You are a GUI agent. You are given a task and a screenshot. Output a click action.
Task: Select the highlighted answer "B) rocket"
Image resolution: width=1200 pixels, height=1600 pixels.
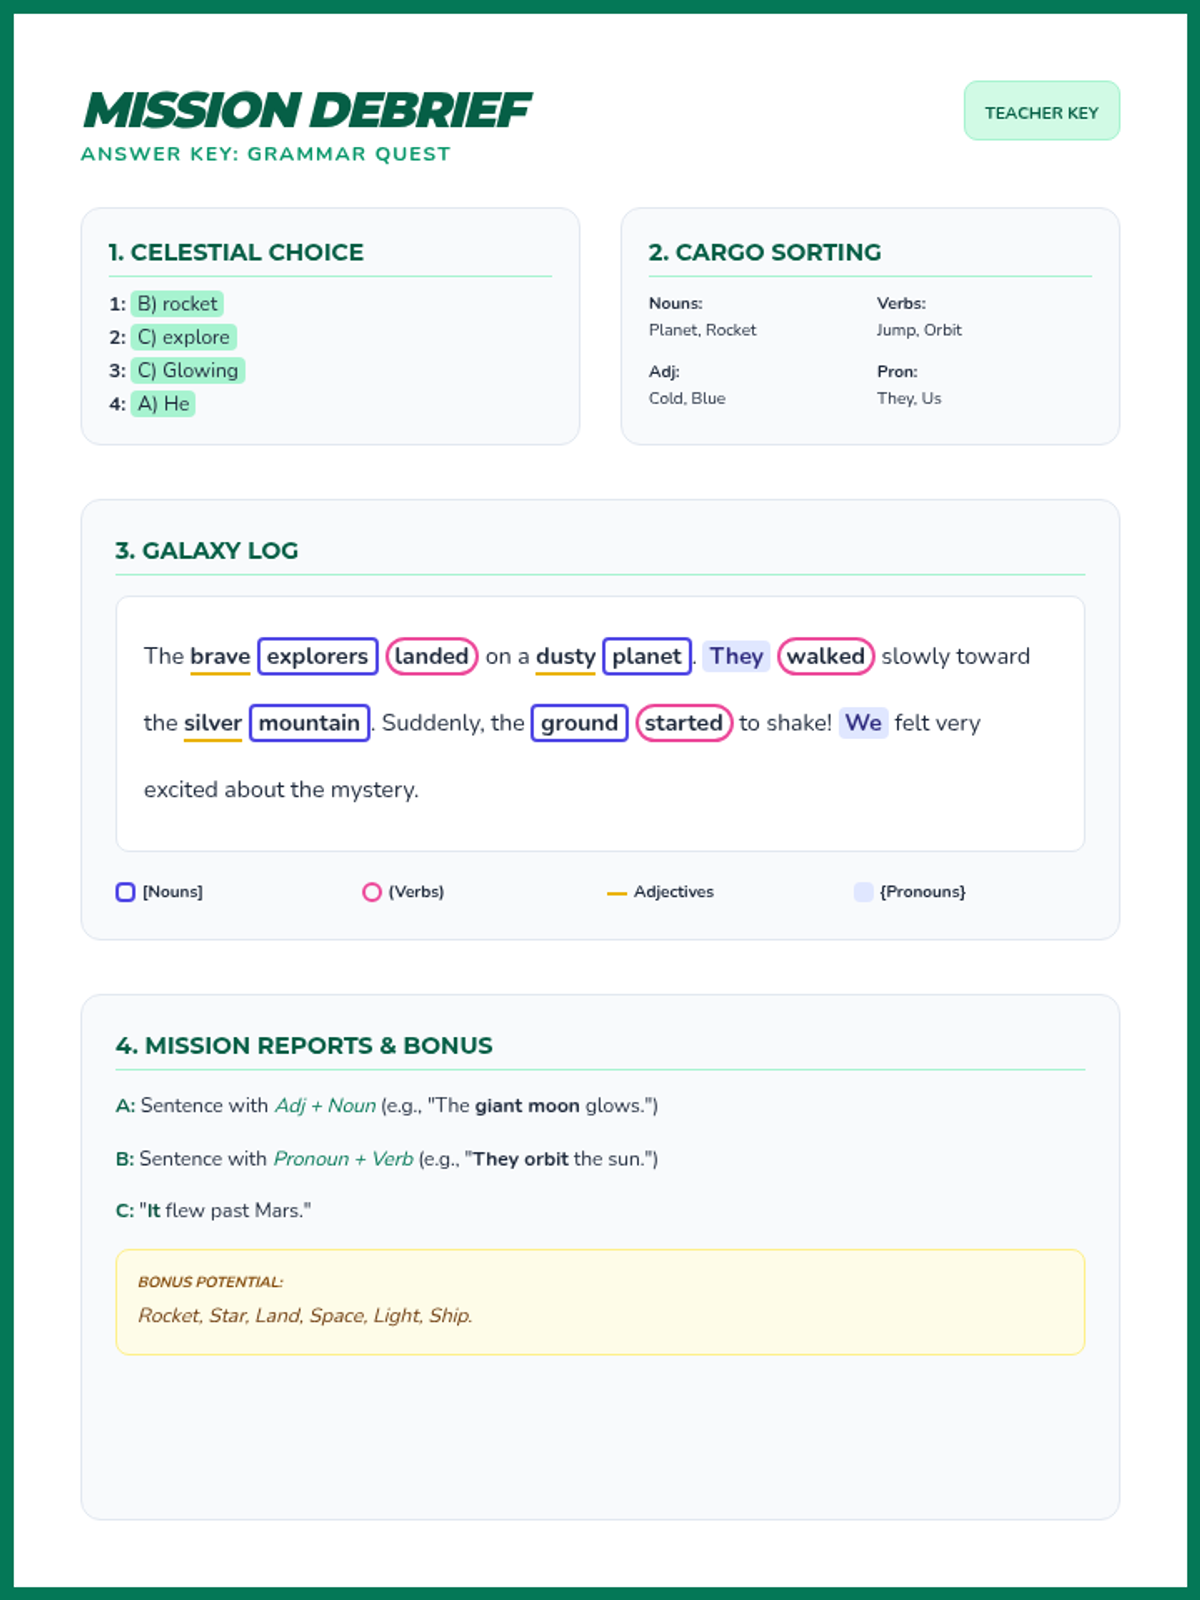(177, 304)
